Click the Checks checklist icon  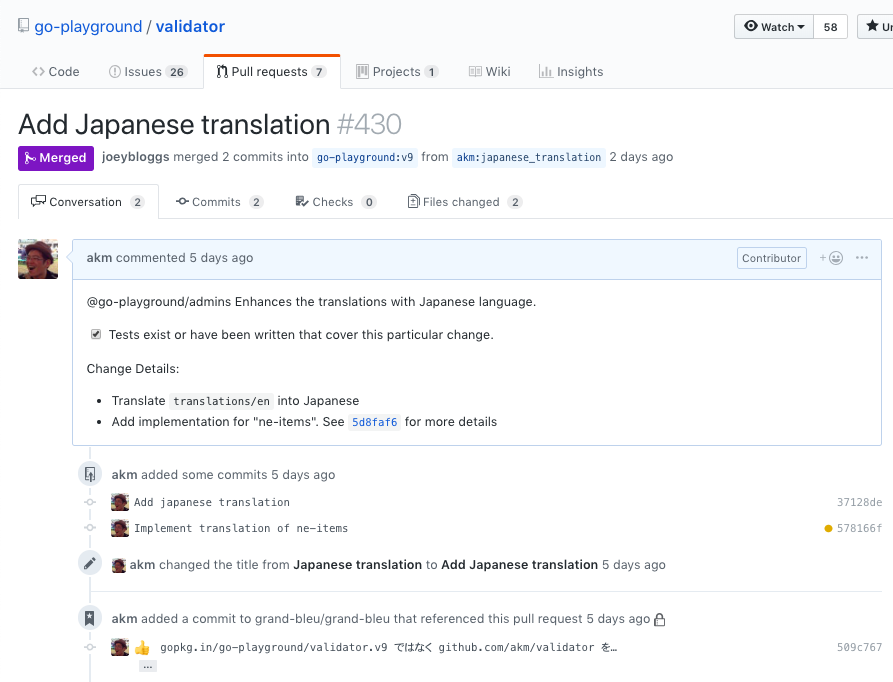302,202
